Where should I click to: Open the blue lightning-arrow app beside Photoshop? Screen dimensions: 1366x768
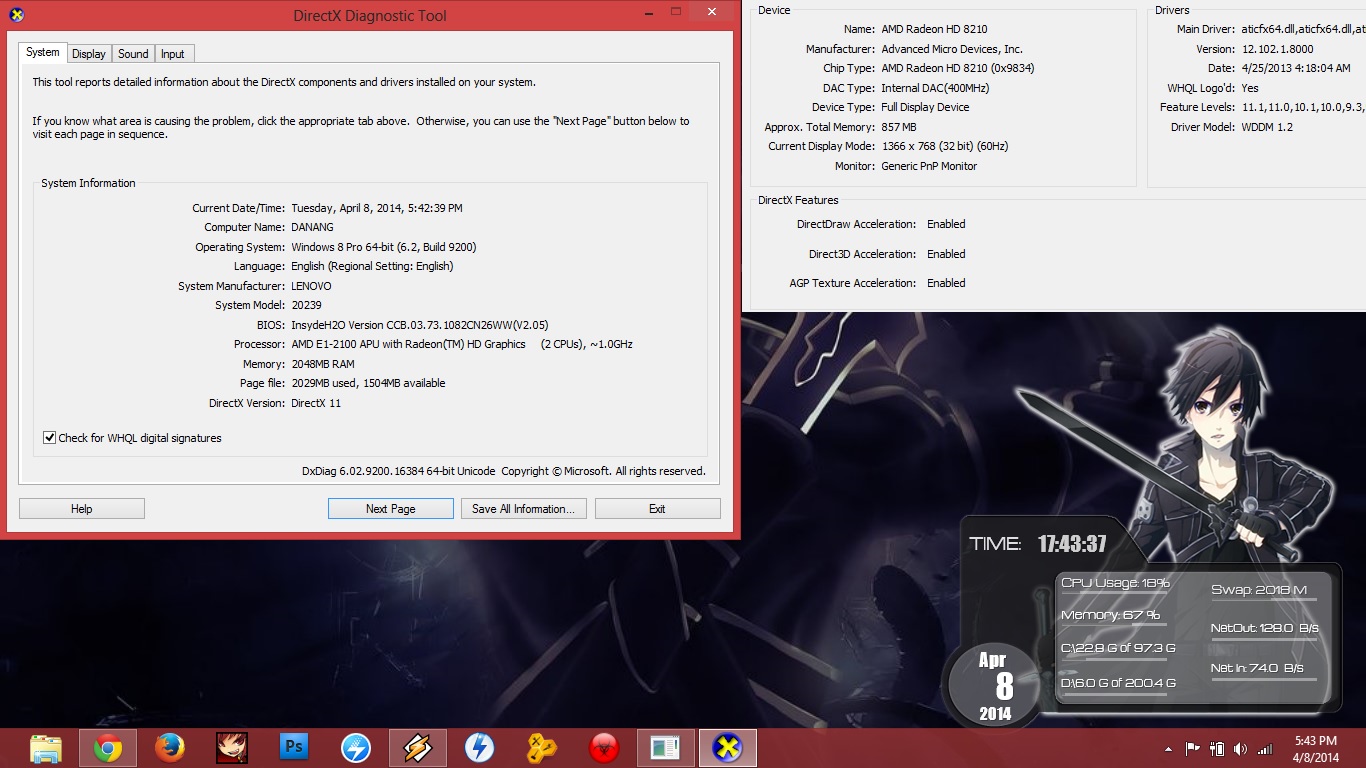coord(356,748)
